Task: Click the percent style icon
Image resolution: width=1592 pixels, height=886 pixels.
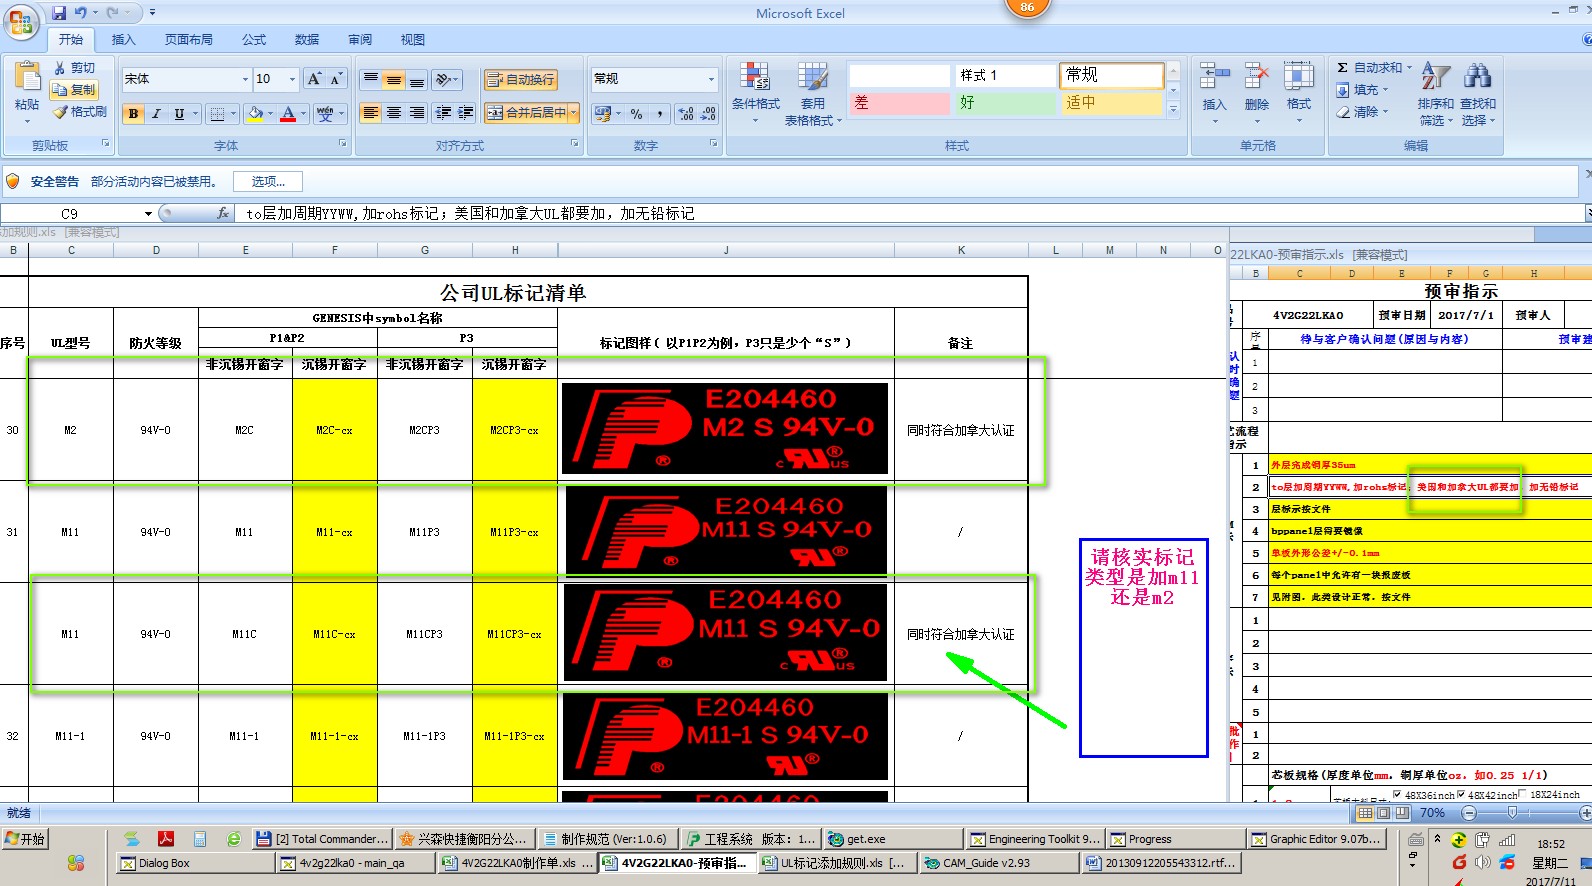Action: [637, 114]
